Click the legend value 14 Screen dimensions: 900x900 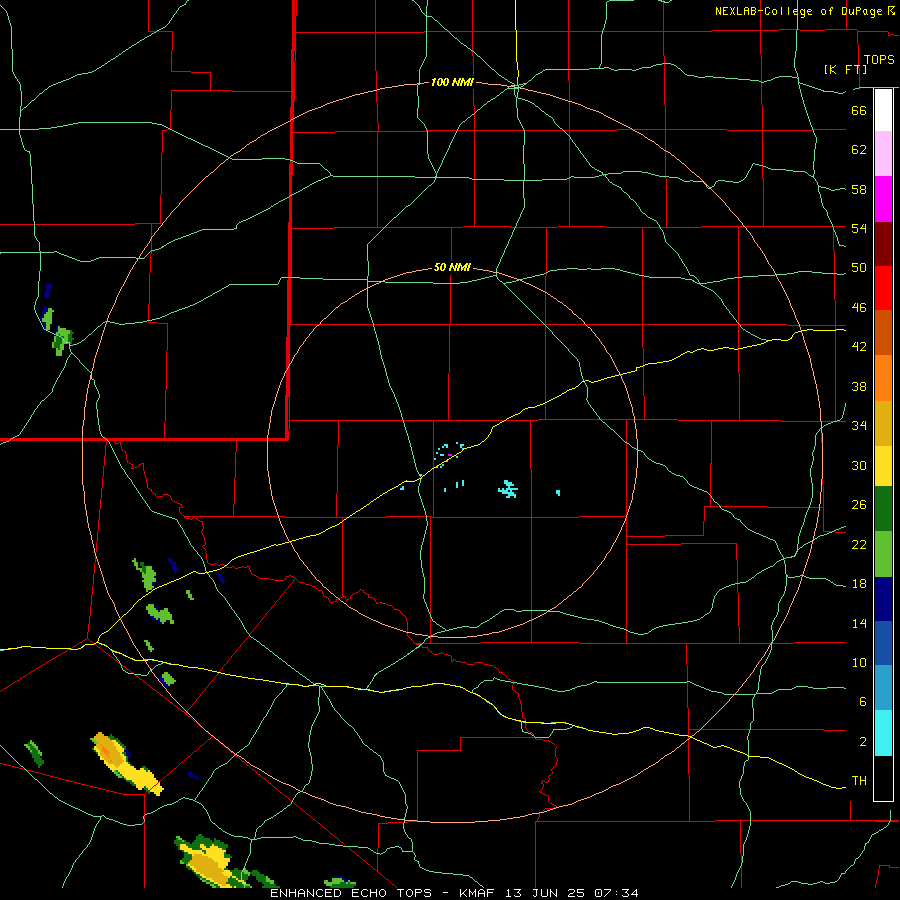coord(859,623)
